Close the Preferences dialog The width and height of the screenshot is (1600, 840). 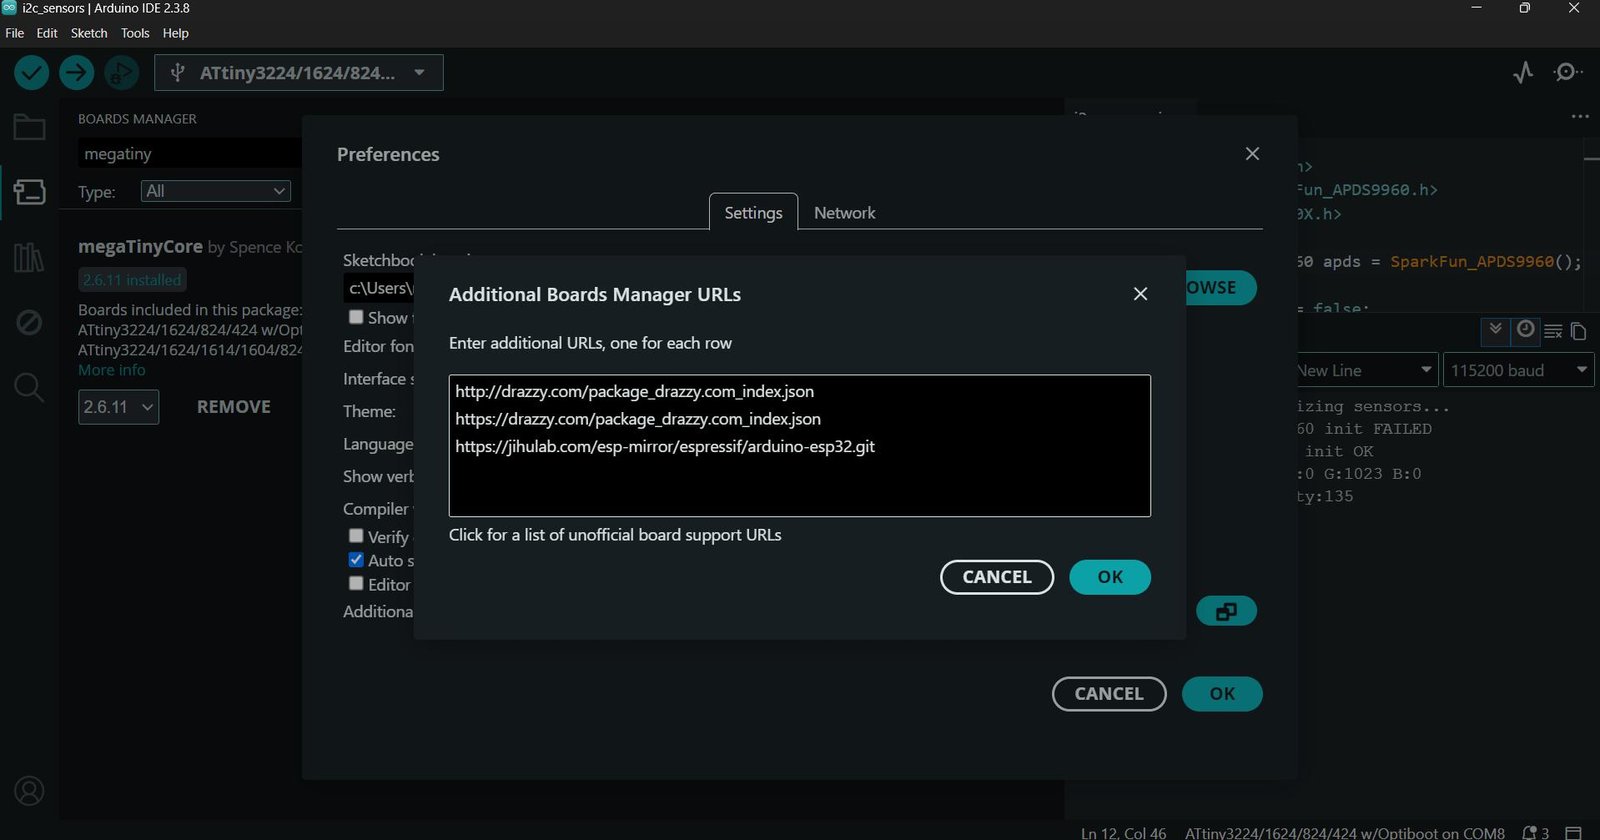(x=1252, y=154)
